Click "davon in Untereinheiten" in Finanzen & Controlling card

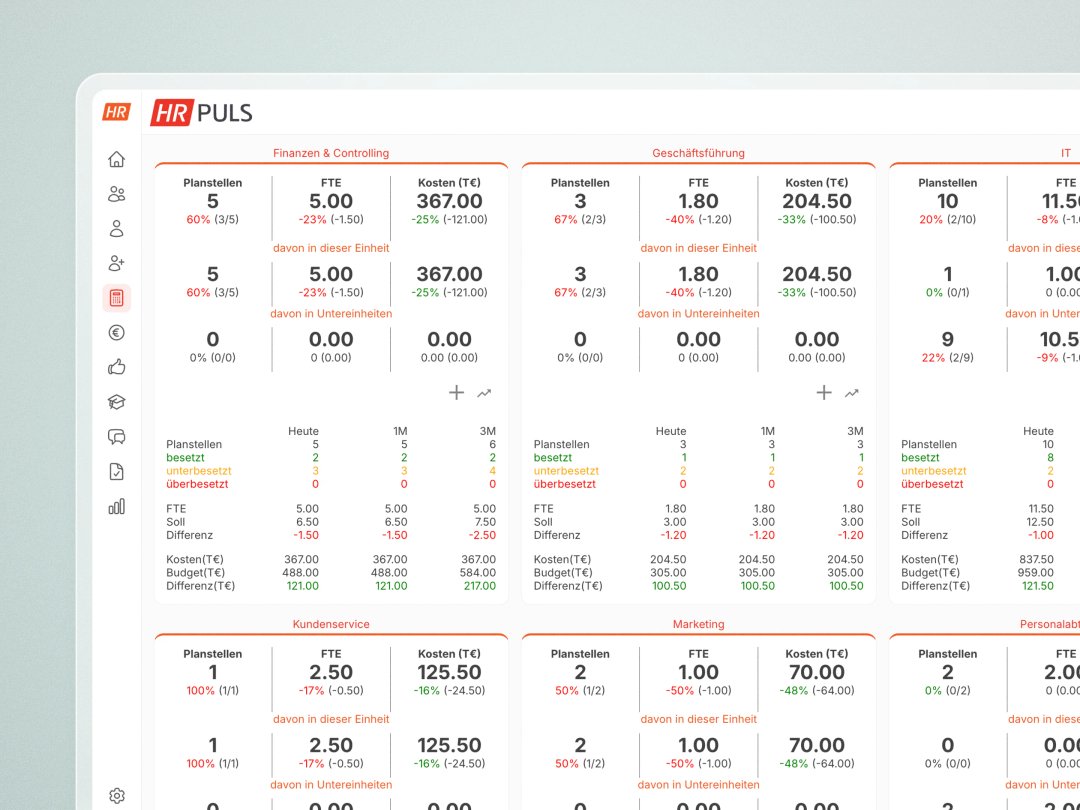point(331,313)
